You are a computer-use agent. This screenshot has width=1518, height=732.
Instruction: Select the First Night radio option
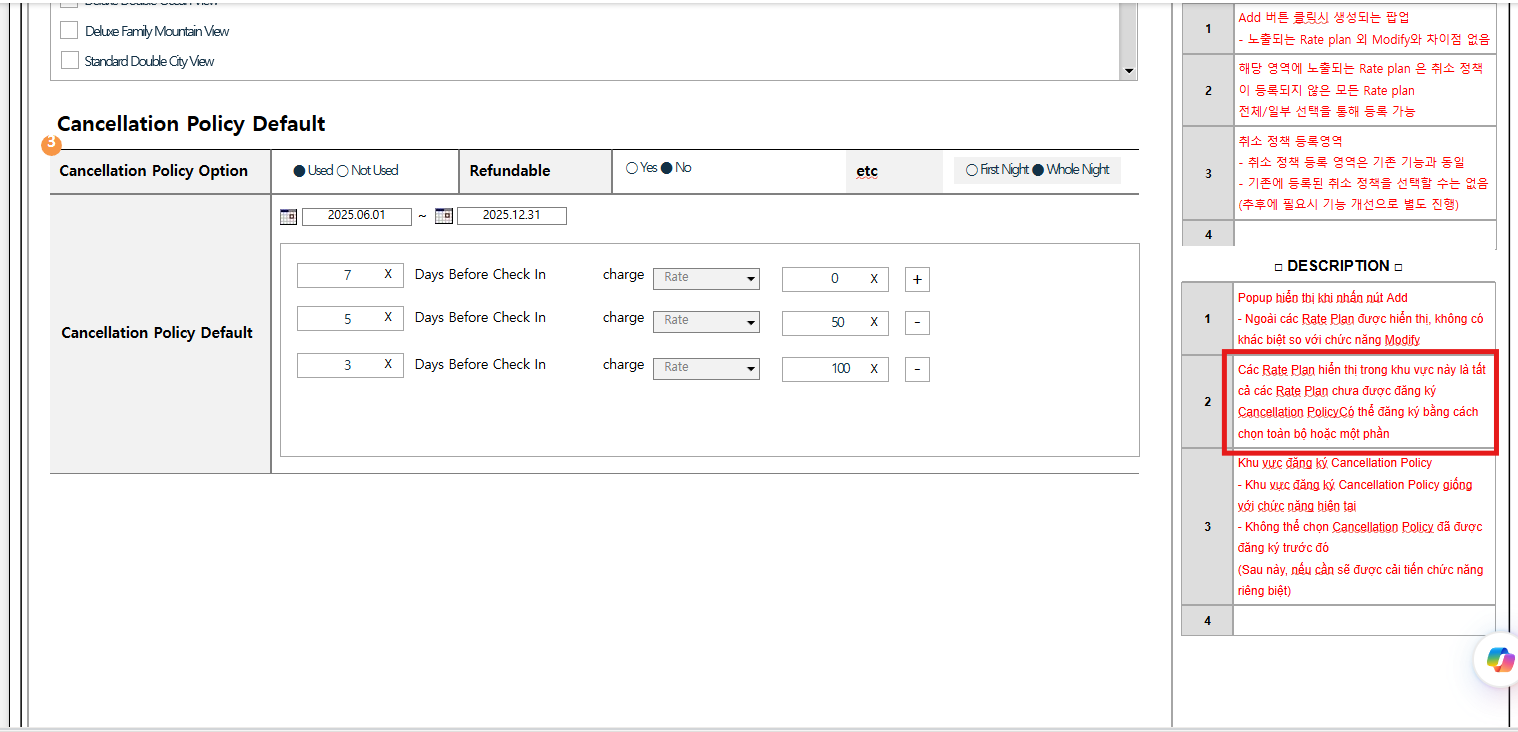tap(972, 170)
